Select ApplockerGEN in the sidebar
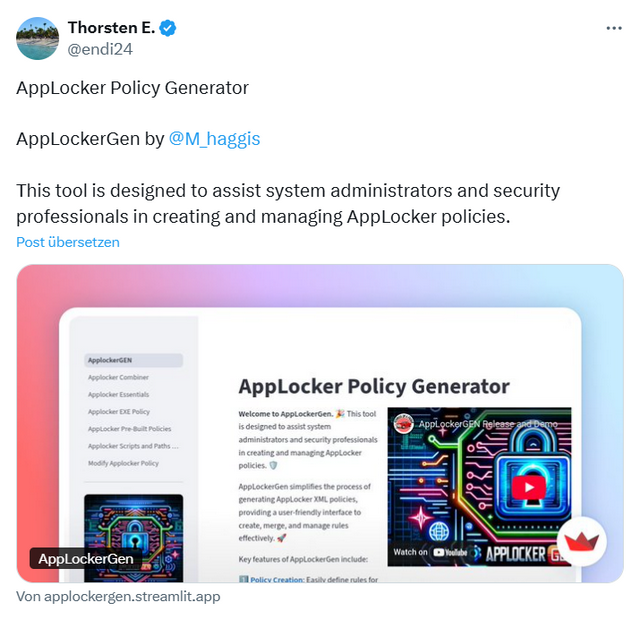The image size is (640, 620). point(133,360)
